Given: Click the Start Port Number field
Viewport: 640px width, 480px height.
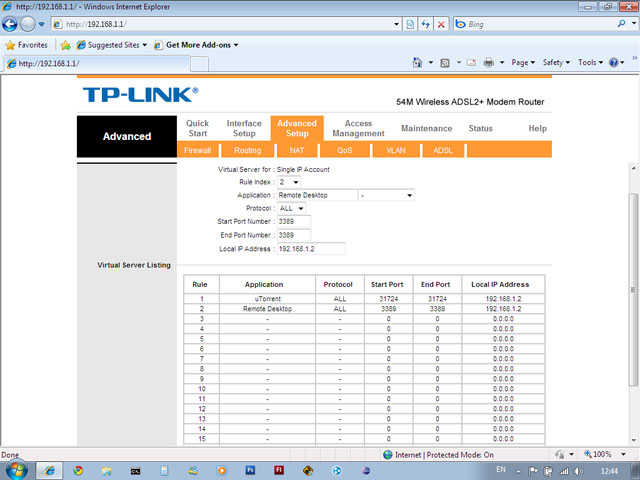Looking at the screenshot, I should coord(294,221).
